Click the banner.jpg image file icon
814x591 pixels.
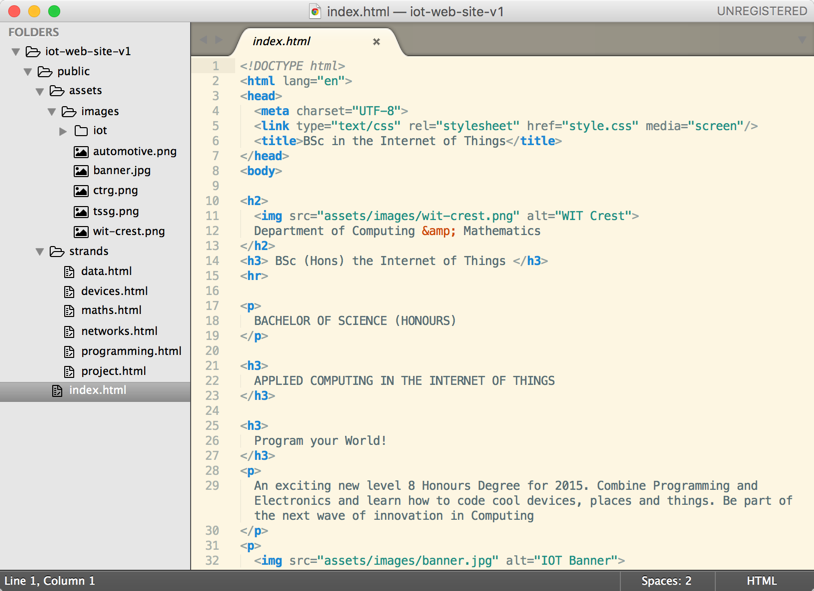[81, 171]
